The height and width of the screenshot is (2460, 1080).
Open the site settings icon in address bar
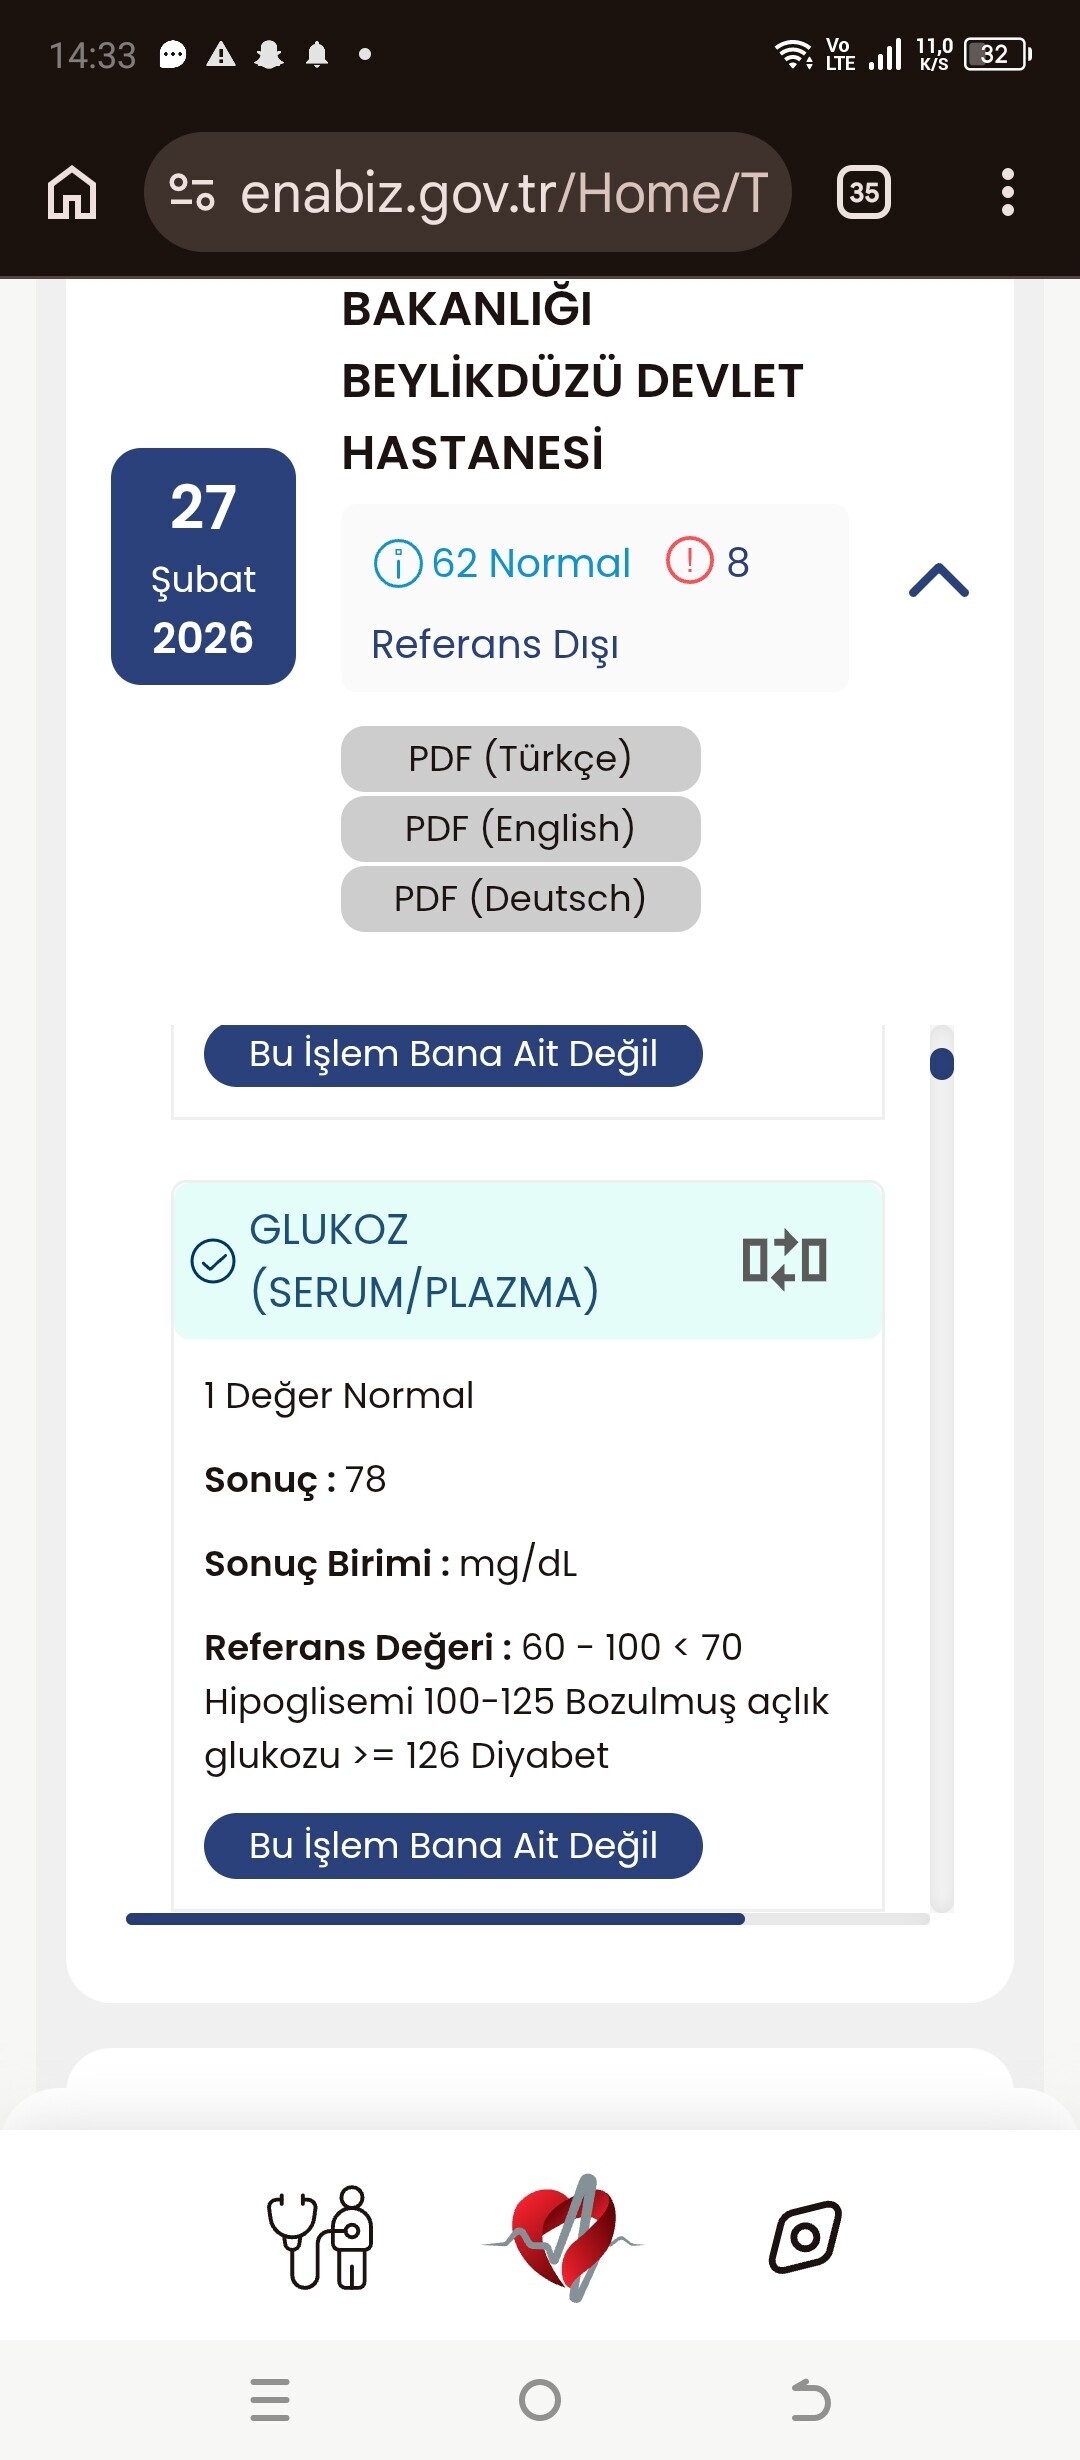coord(192,192)
